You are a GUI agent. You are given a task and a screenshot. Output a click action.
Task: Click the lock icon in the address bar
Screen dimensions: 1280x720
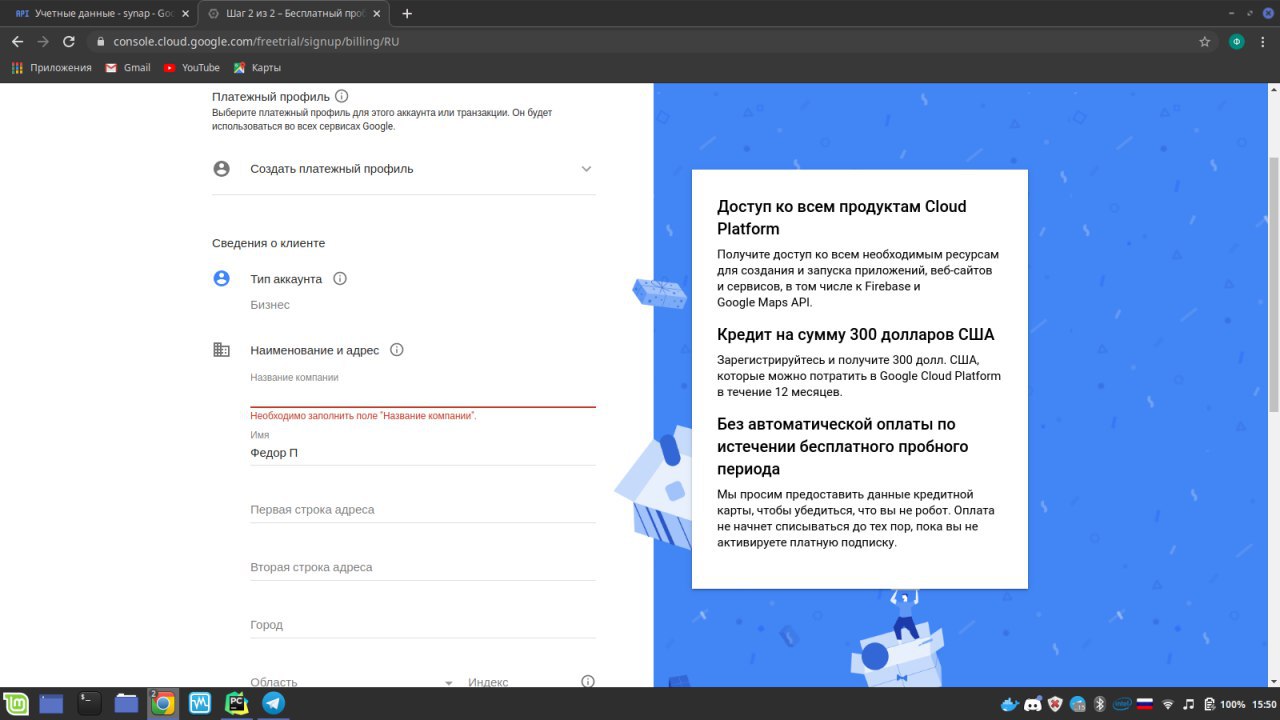(100, 42)
